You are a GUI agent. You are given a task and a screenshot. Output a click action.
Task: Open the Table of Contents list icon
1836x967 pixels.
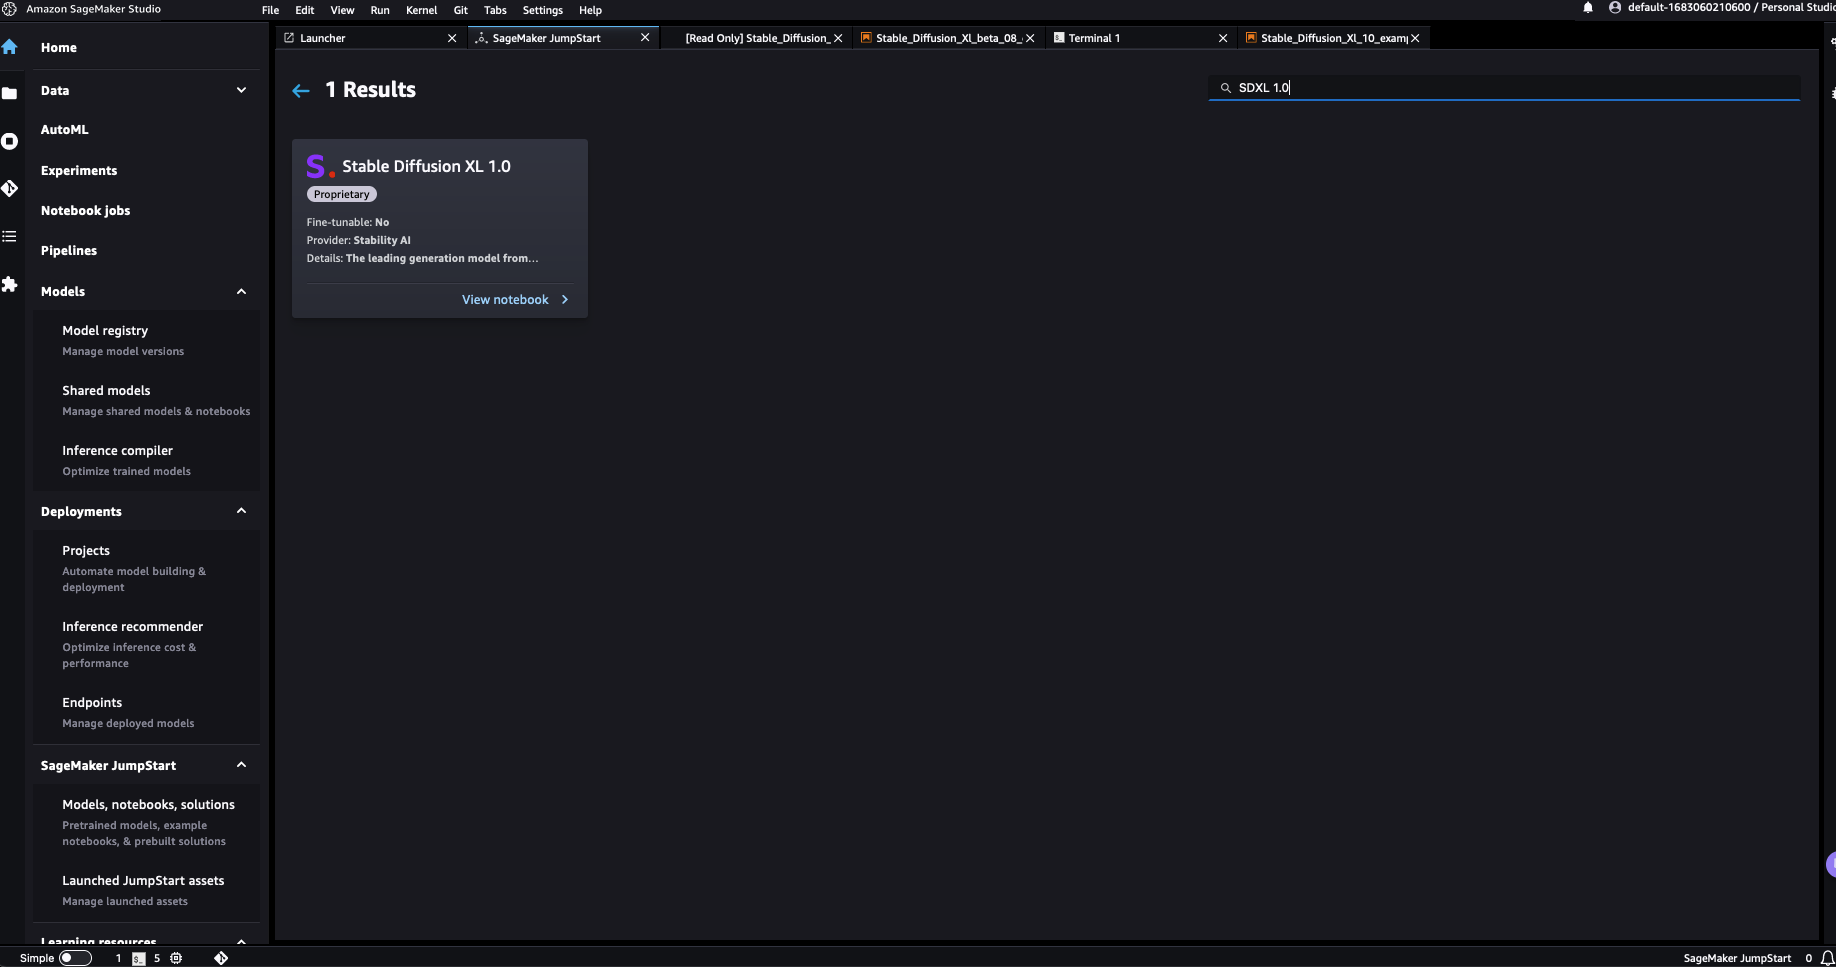pos(10,236)
